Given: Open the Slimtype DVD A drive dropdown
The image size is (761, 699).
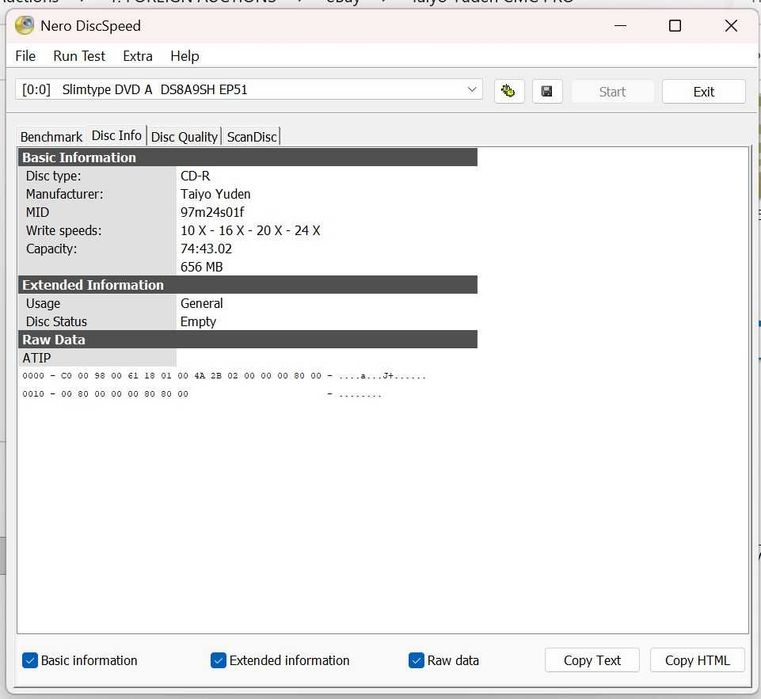Looking at the screenshot, I should click(x=248, y=90).
